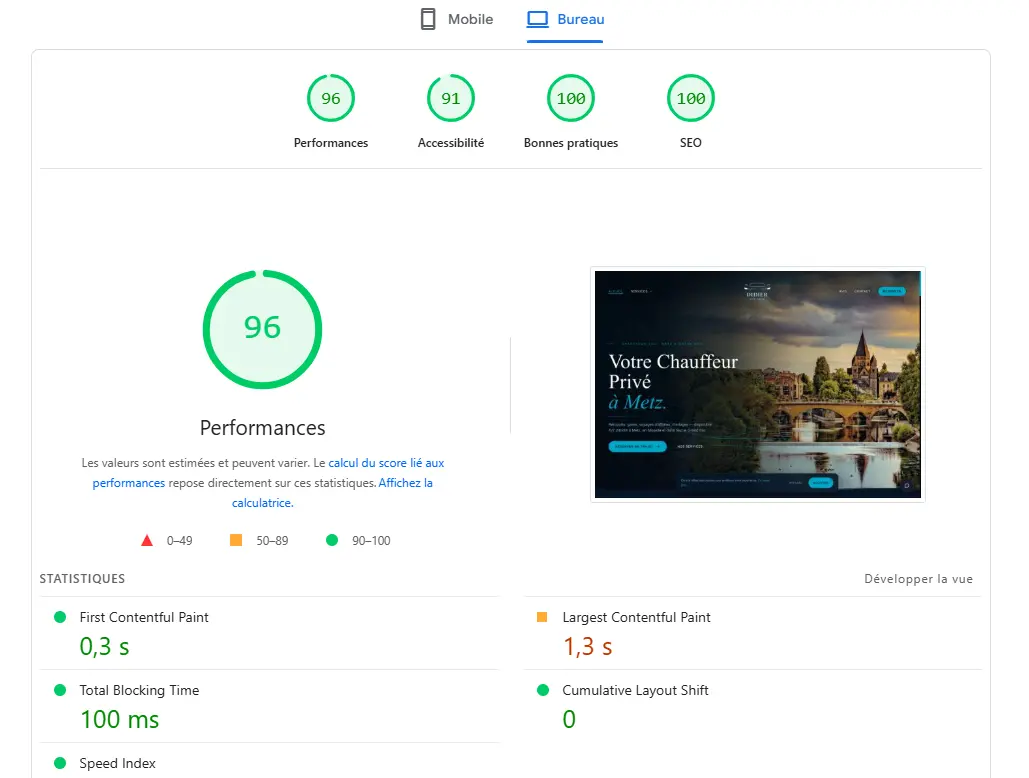This screenshot has width=1029, height=778.
Task: Click the large 96 performance gauge
Action: pyautogui.click(x=262, y=329)
